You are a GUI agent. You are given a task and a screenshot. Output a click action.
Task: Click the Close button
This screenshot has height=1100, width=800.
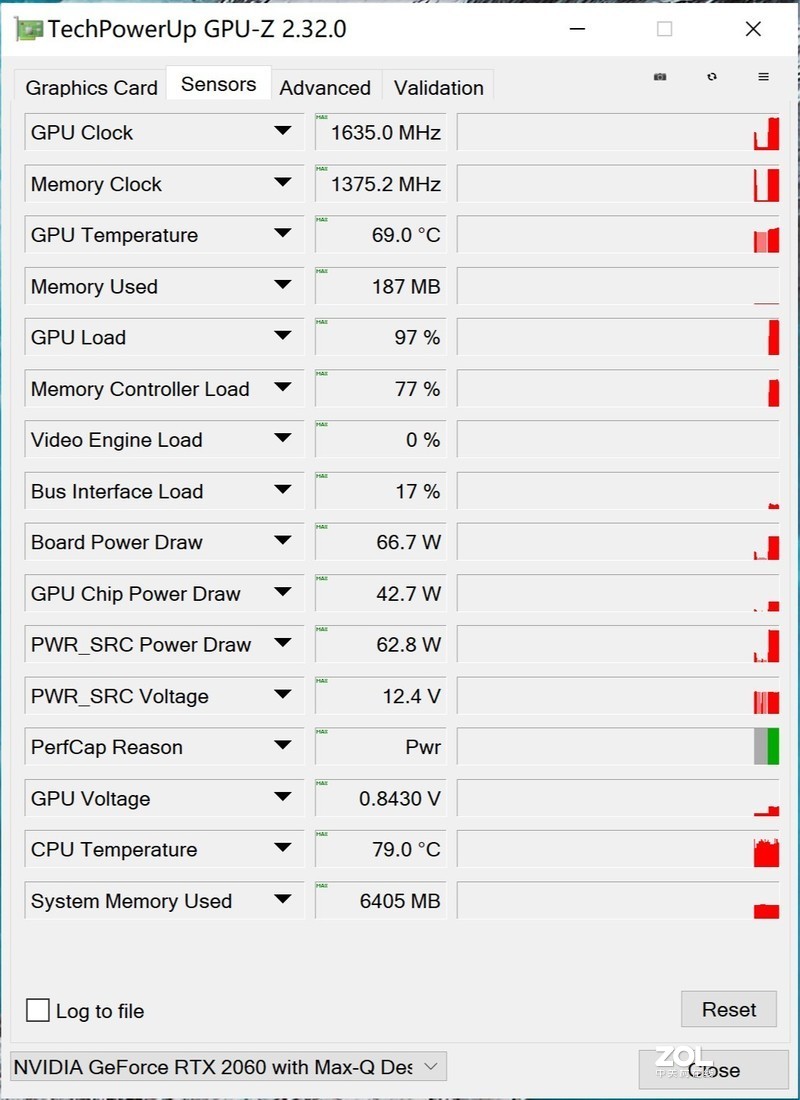(714, 1070)
